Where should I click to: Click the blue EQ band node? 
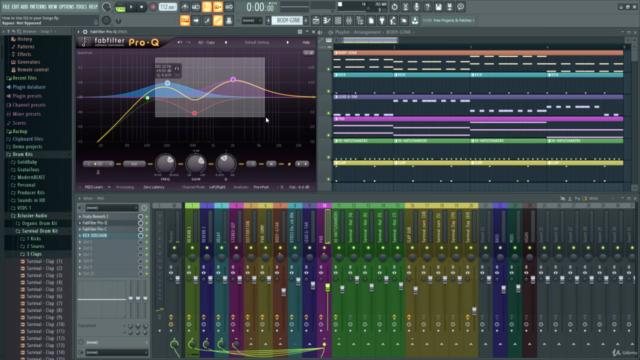tap(167, 83)
